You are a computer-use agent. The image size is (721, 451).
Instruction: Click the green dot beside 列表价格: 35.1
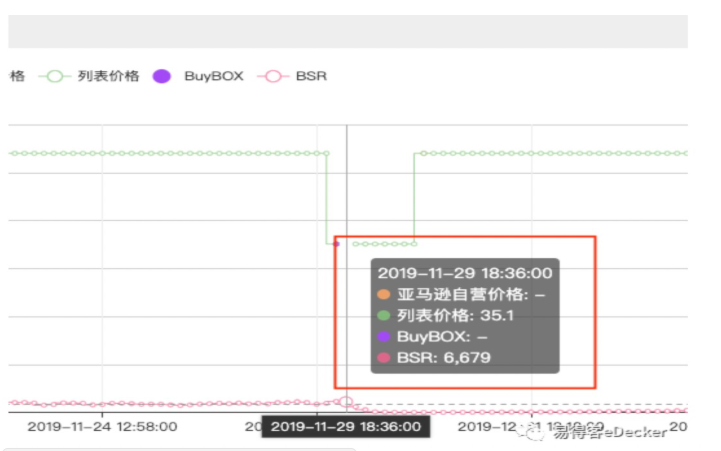click(x=384, y=316)
